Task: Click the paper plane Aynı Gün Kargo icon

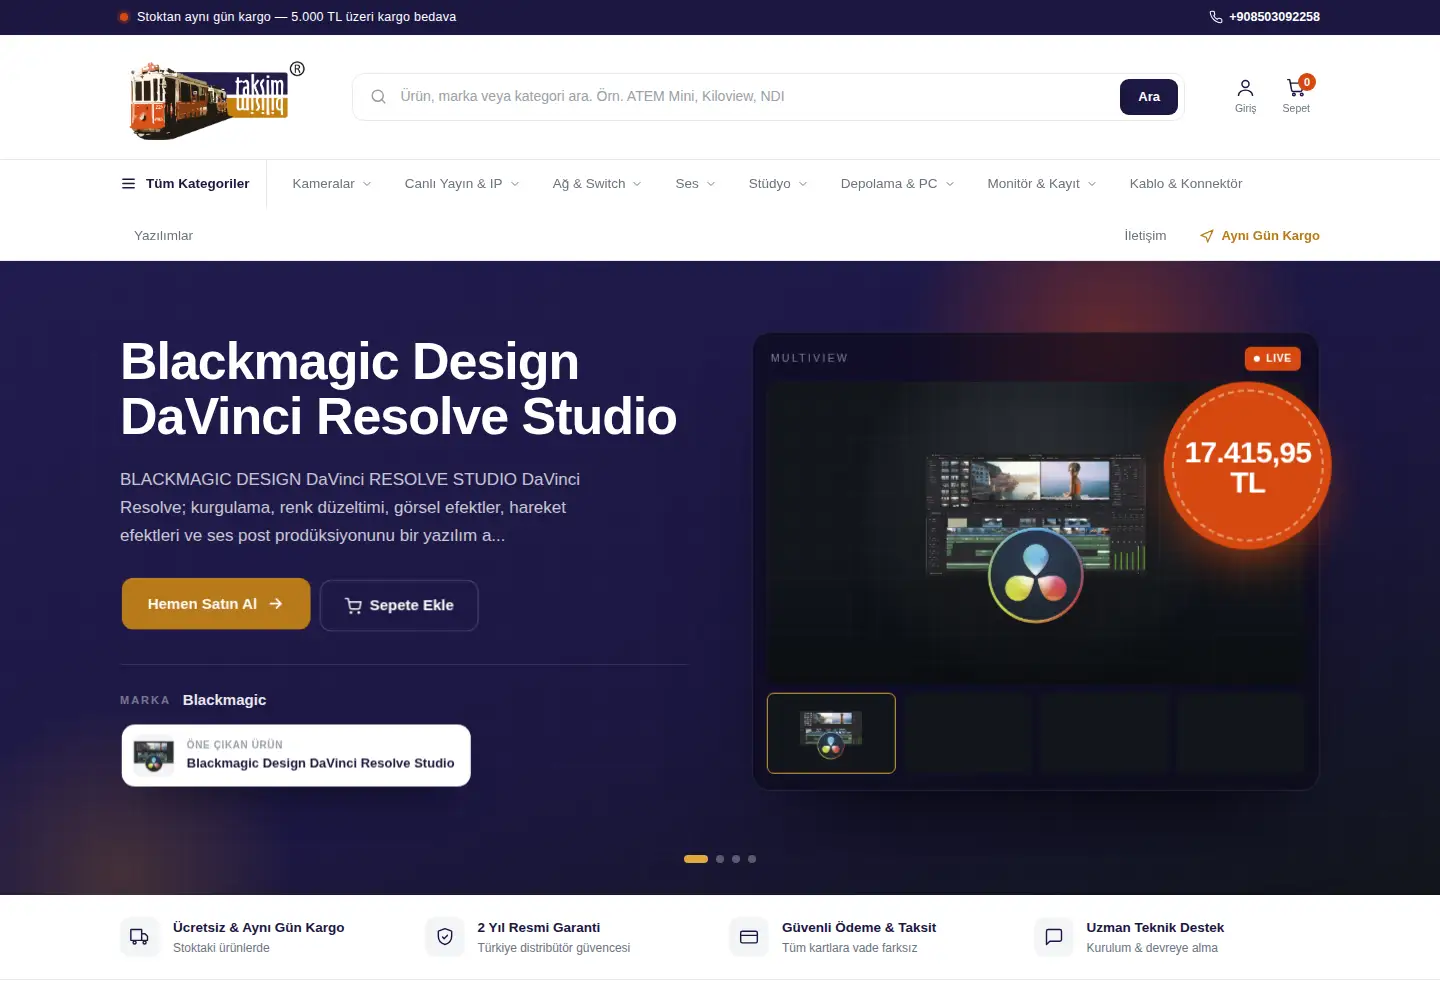Action: 1207,236
